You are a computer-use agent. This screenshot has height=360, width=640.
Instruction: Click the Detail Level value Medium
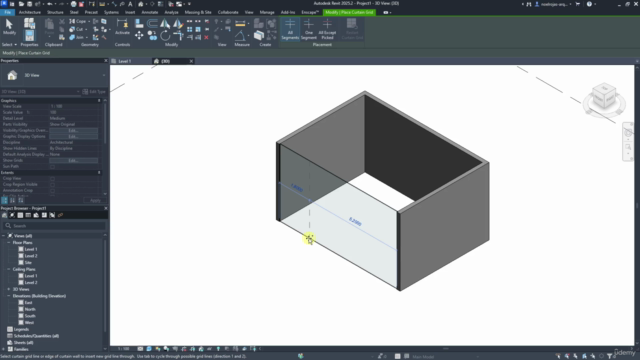73,118
